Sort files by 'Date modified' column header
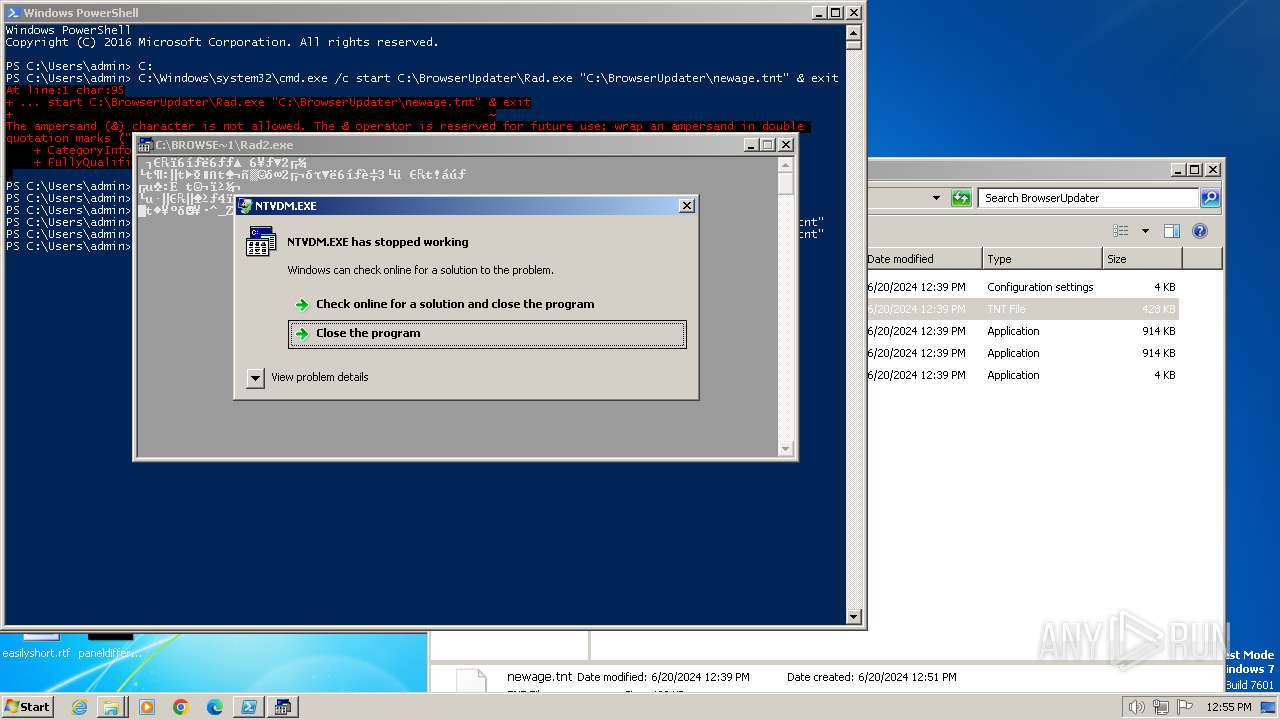1280x720 pixels. coord(922,259)
